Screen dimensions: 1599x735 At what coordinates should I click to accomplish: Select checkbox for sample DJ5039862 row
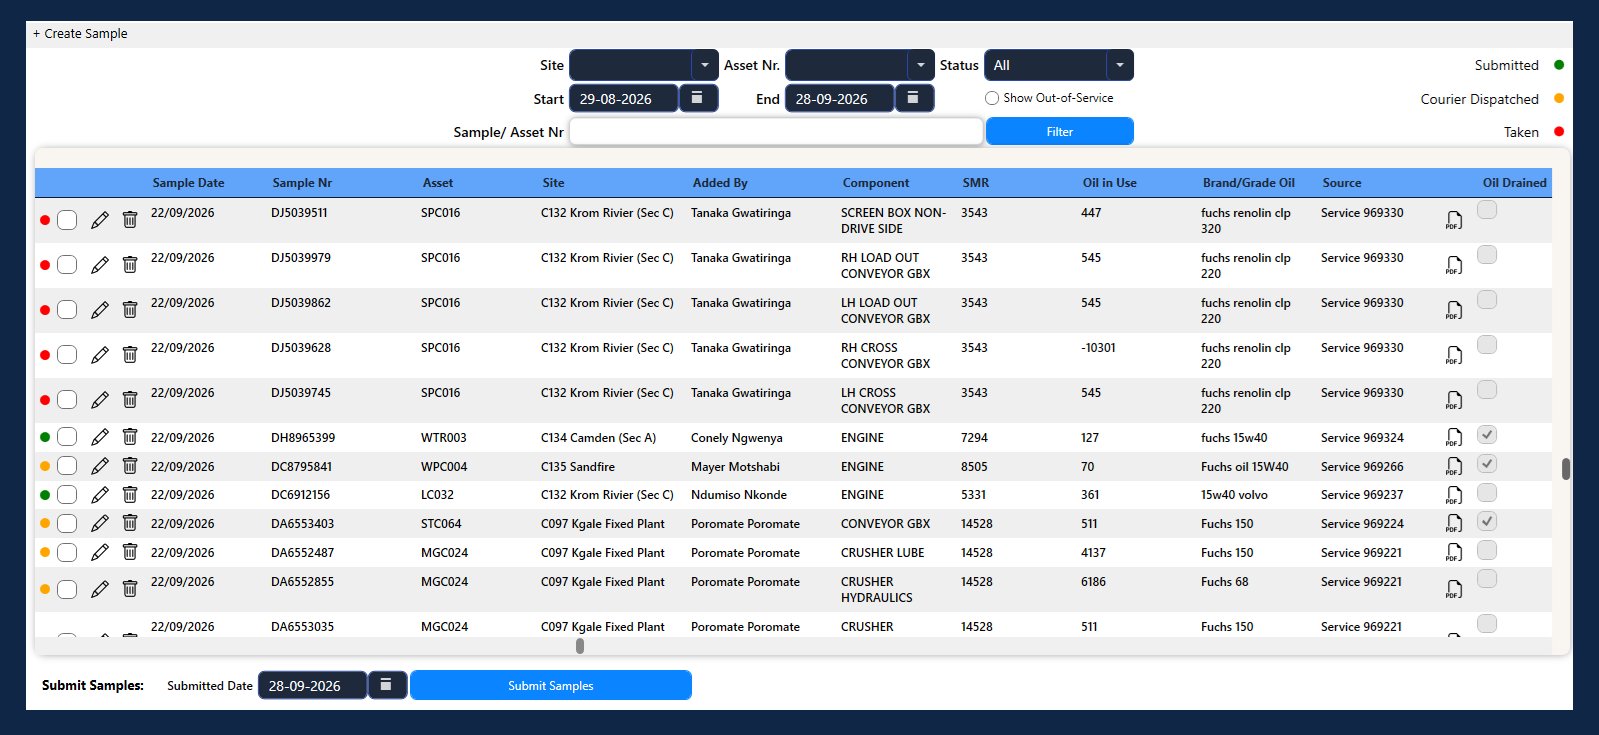[x=67, y=310]
